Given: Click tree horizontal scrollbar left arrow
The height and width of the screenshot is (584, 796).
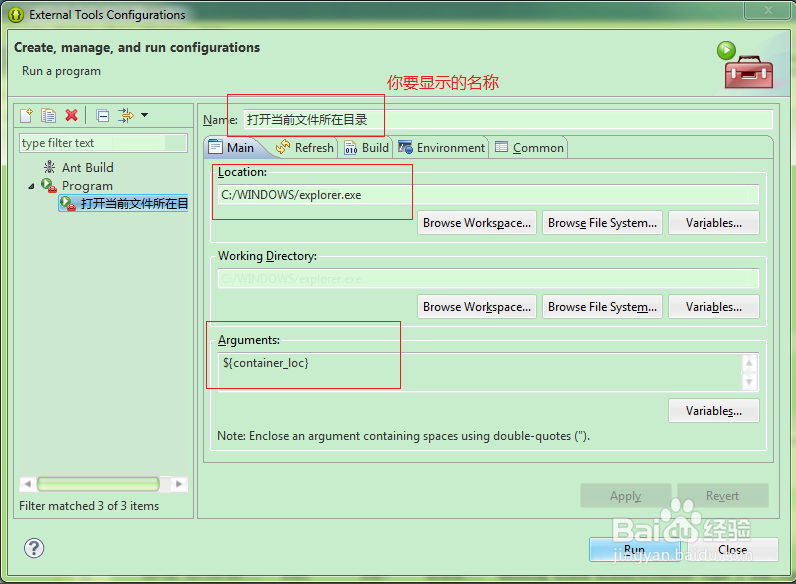Looking at the screenshot, I should [27, 484].
